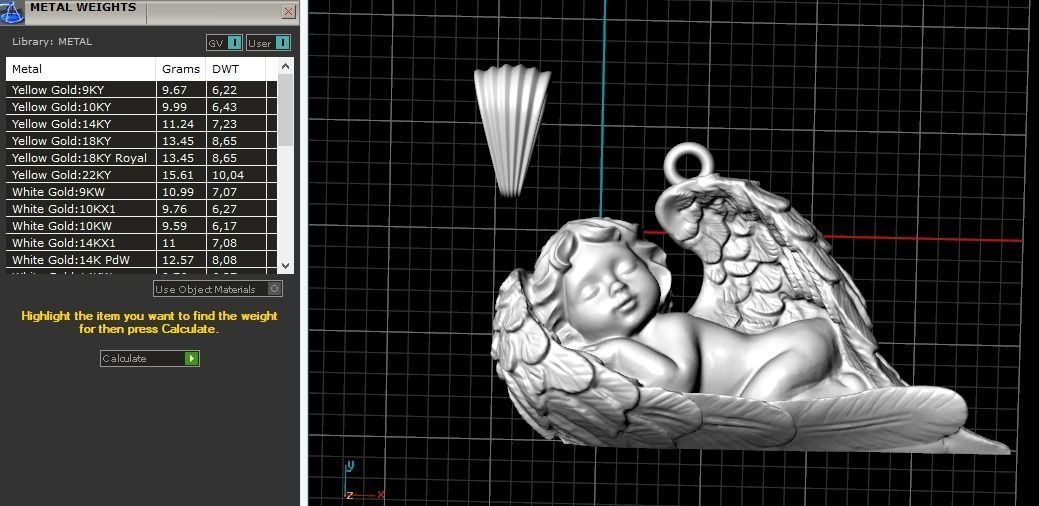The image size is (1039, 506).
Task: Select Yellow Gold:22KY row
Action: click(141, 175)
